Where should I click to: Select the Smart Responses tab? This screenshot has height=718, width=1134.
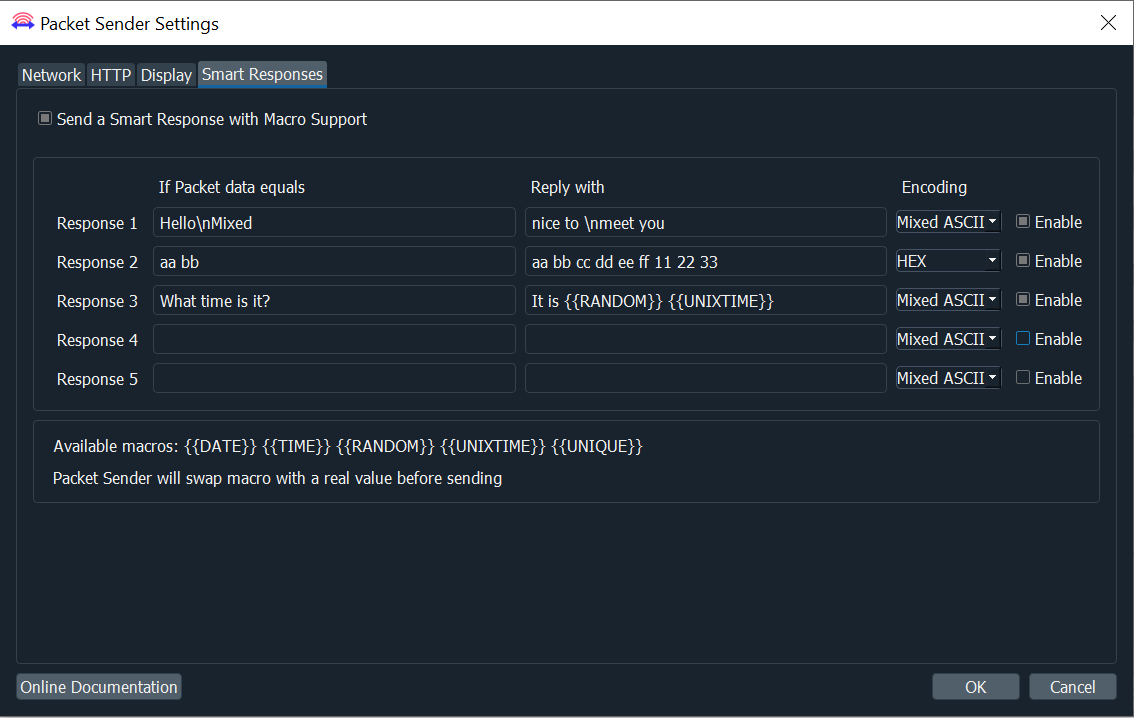coord(261,74)
